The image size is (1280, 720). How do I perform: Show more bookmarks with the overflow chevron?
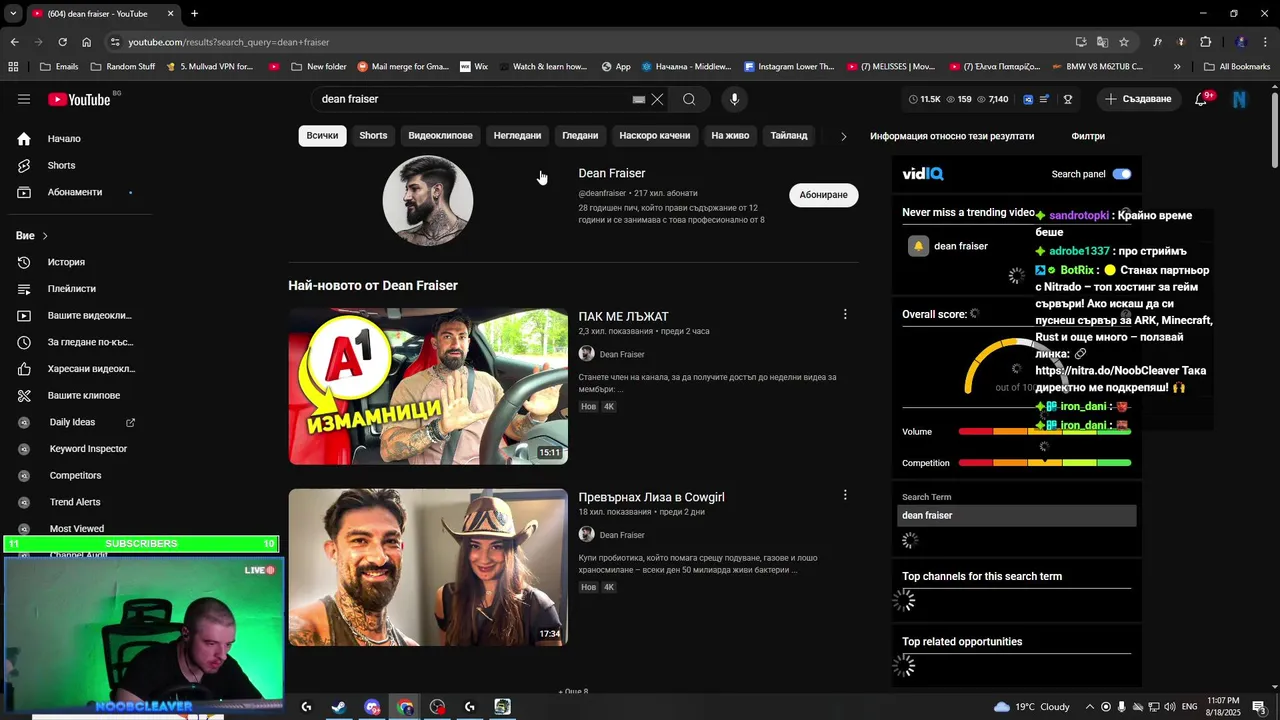(x=1177, y=67)
